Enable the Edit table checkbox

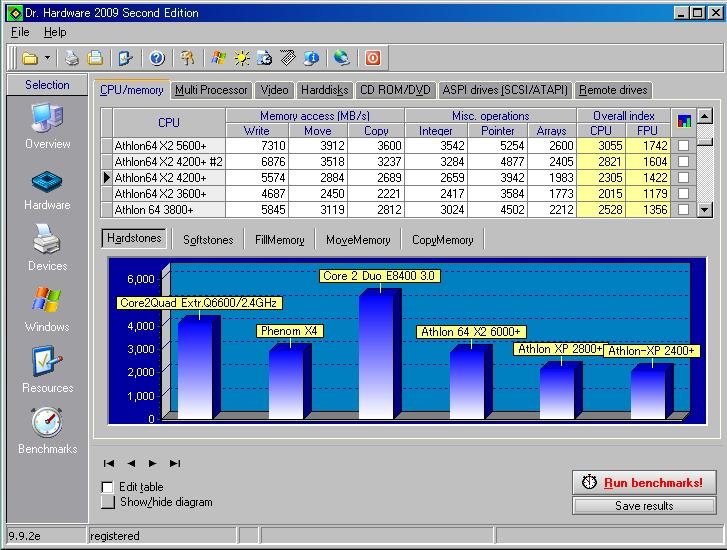pos(108,487)
